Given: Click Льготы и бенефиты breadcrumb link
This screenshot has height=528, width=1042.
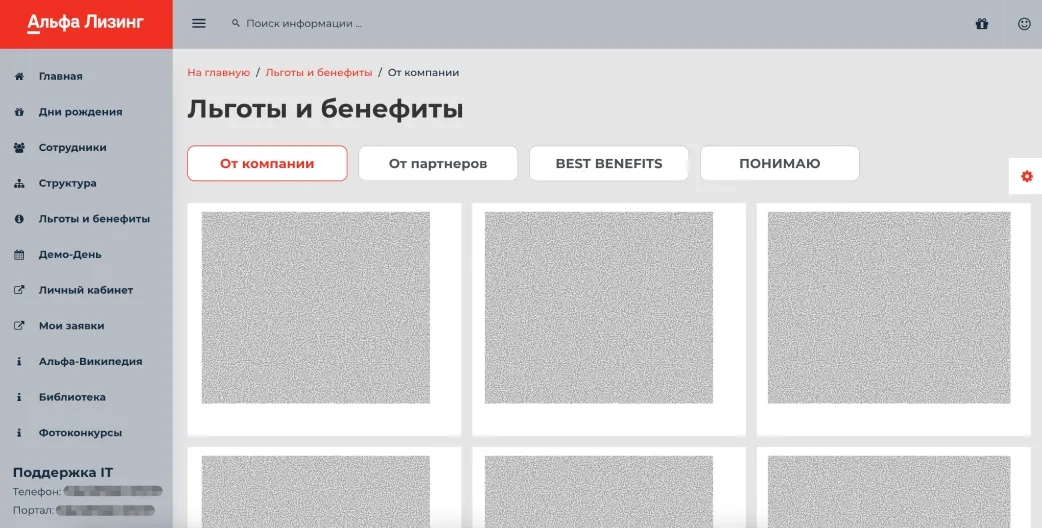Looking at the screenshot, I should point(318,73).
